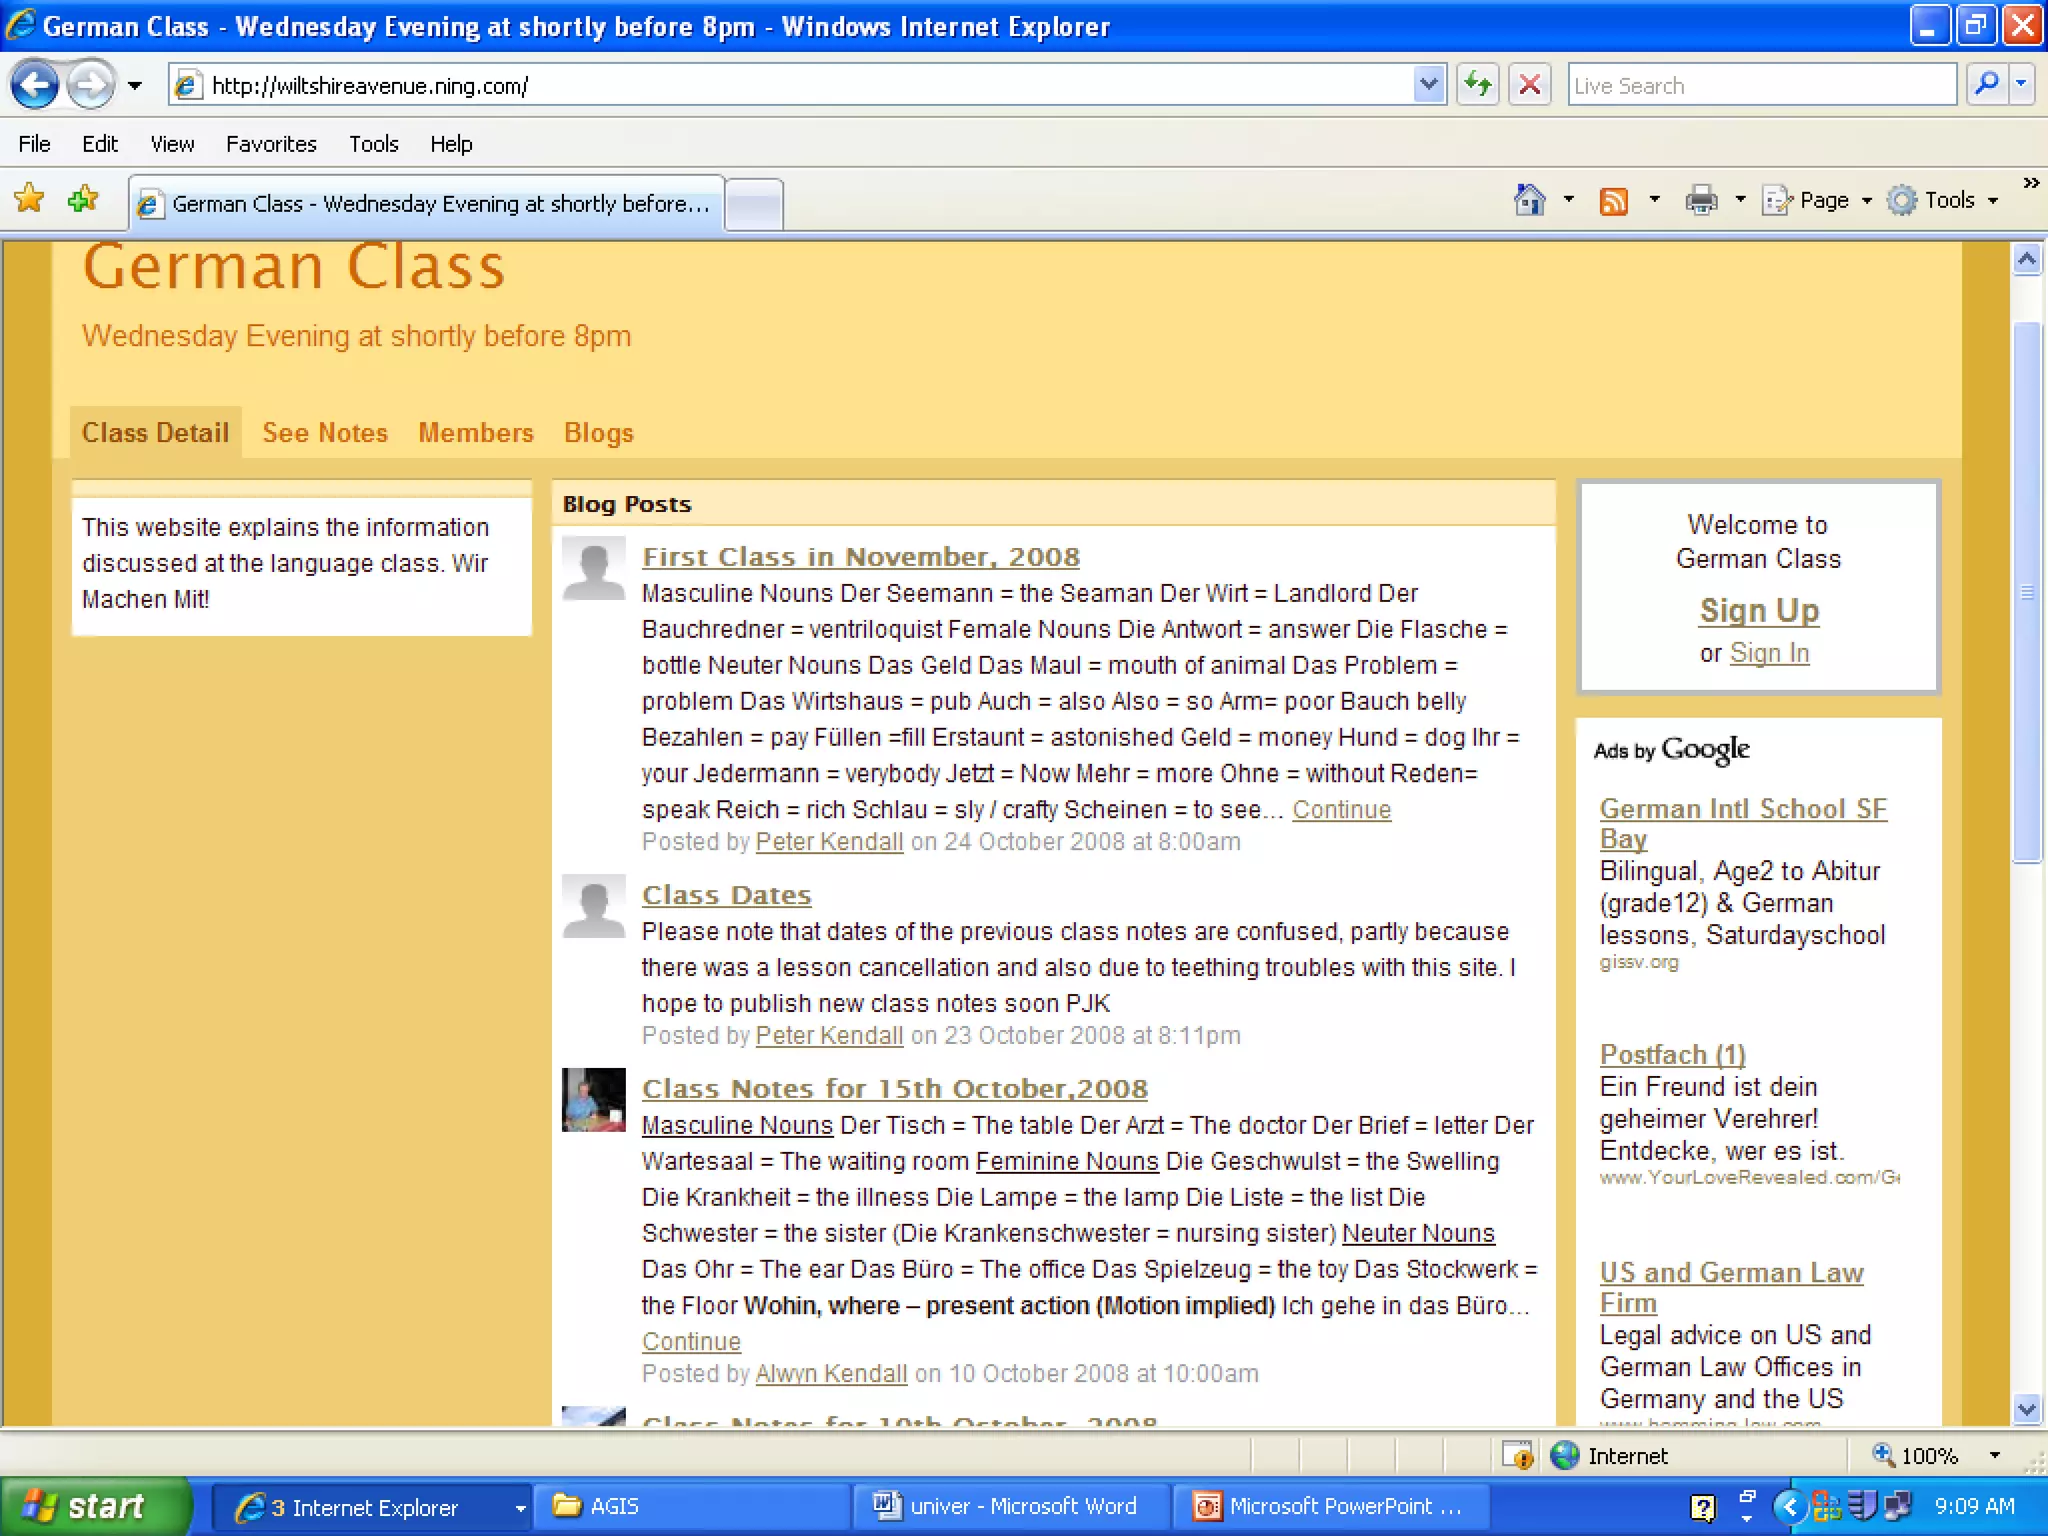Click the page scroll down arrow

click(x=2026, y=1409)
